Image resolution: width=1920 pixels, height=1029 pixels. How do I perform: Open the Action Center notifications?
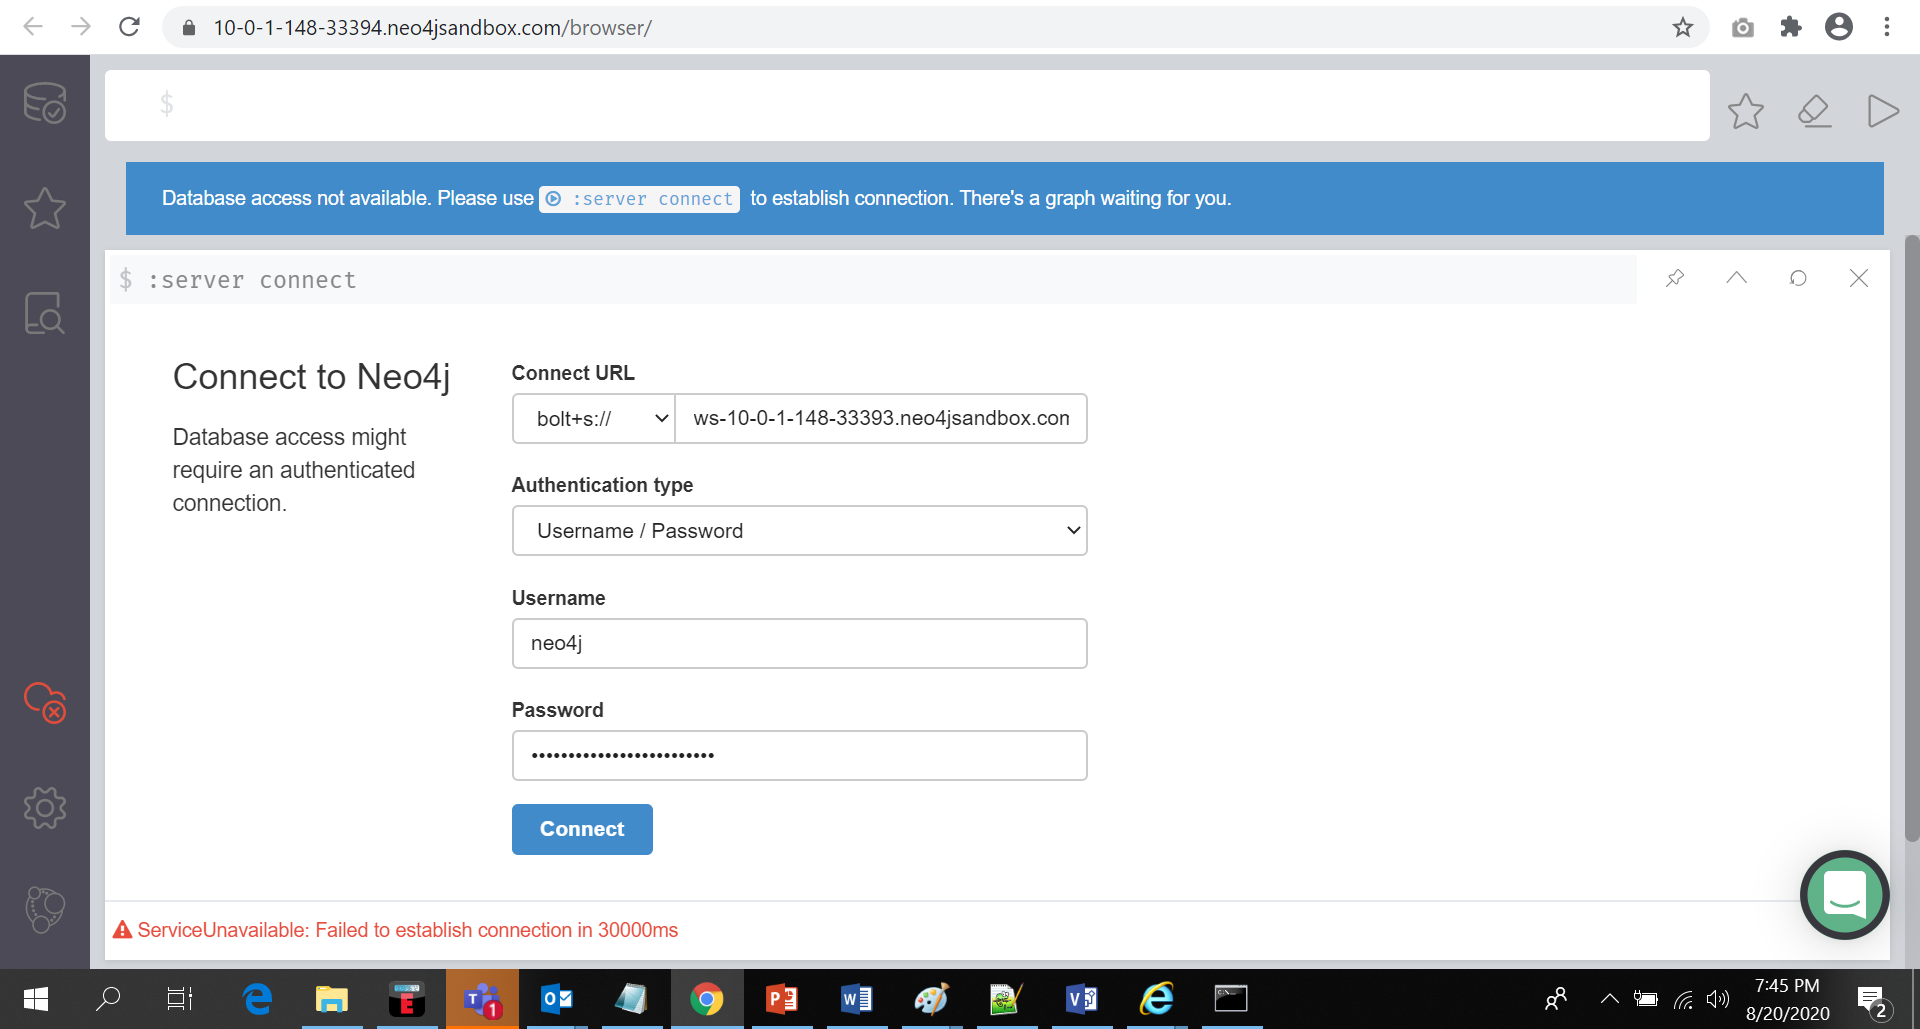pos(1873,999)
